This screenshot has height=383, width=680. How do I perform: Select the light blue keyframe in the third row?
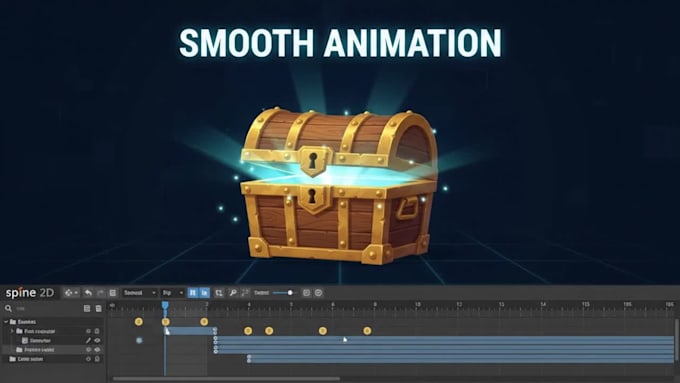tap(139, 340)
